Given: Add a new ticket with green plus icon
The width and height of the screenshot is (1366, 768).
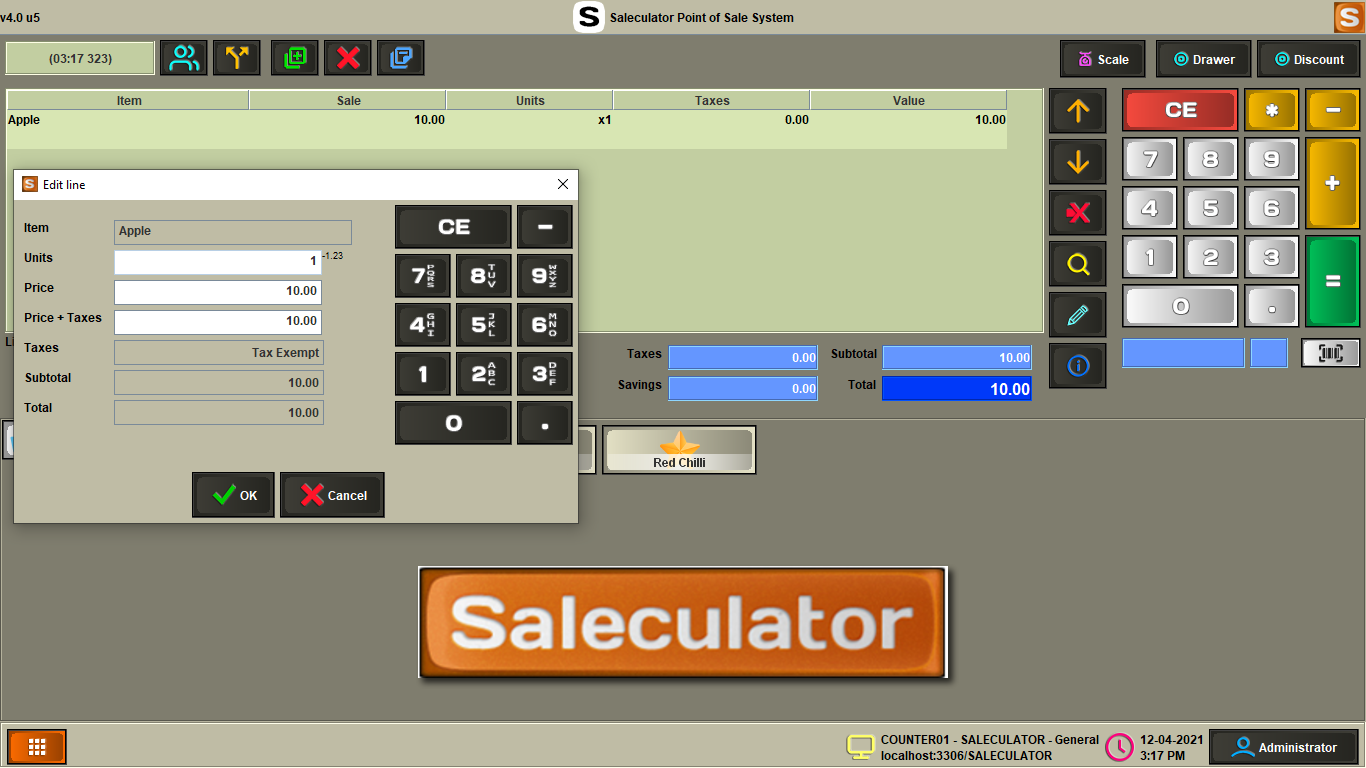Looking at the screenshot, I should click(x=295, y=58).
